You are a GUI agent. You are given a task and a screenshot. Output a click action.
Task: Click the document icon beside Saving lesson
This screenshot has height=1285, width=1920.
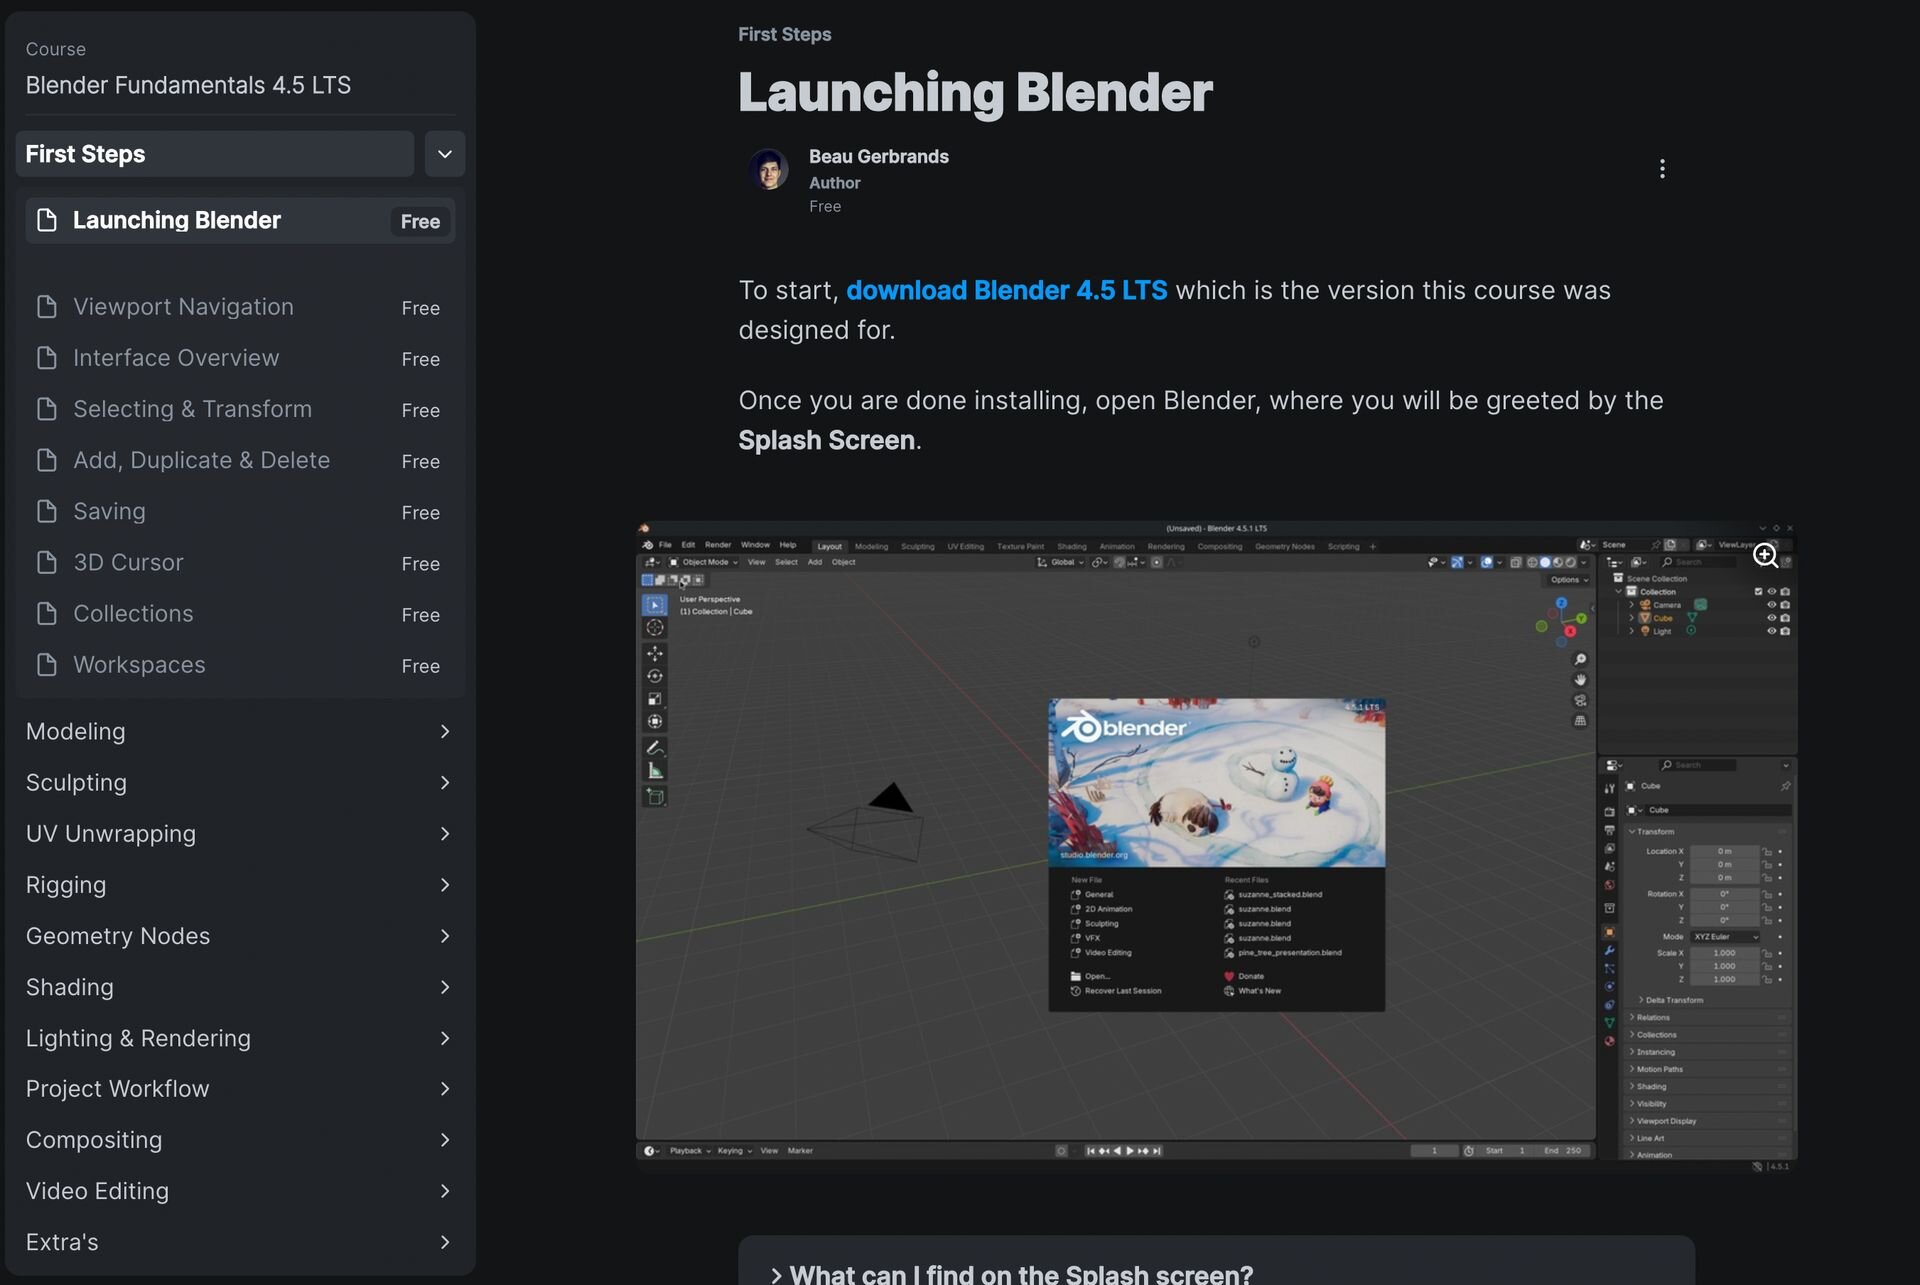pos(47,512)
